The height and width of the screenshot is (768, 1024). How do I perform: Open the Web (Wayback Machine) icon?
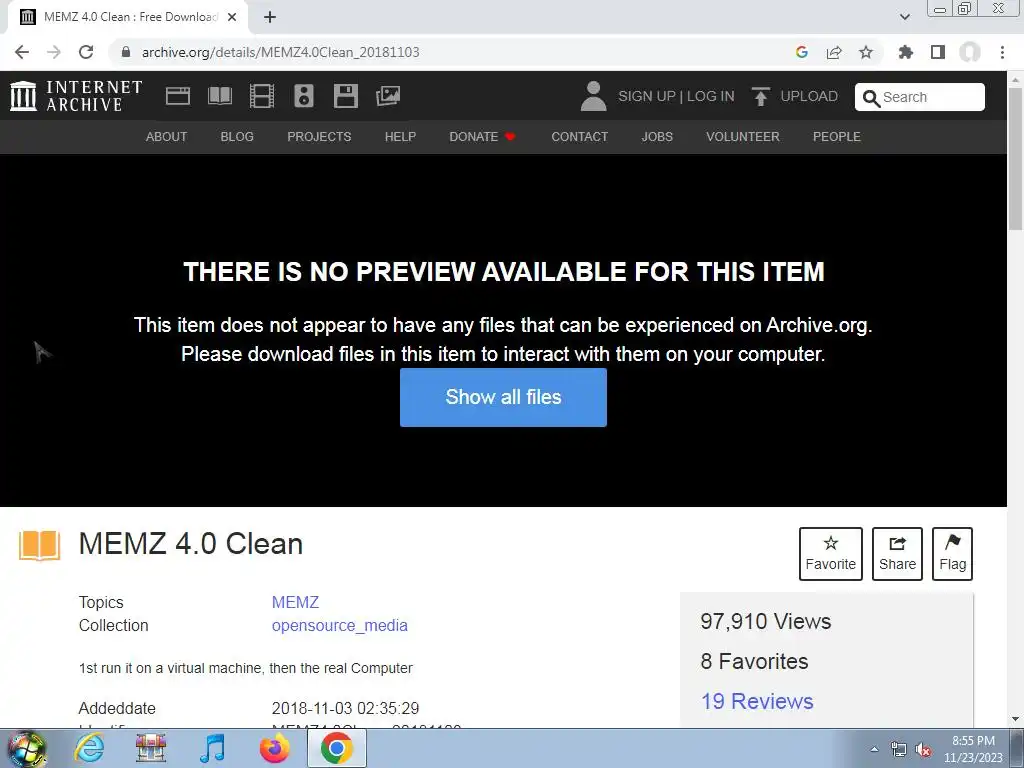178,96
